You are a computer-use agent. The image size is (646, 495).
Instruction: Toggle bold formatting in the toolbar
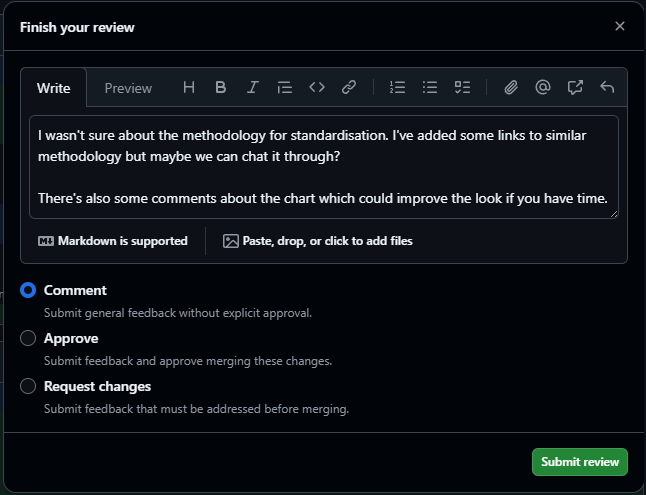221,88
